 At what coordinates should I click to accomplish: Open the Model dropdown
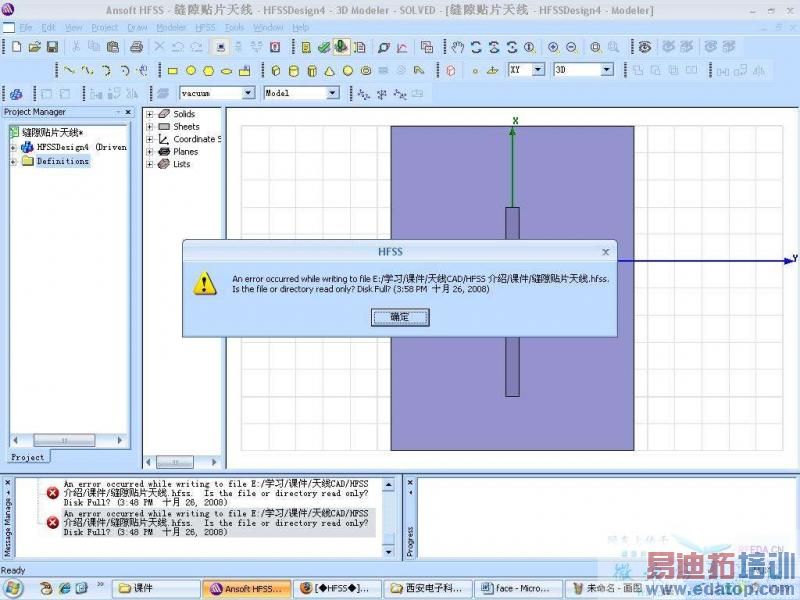(x=333, y=93)
